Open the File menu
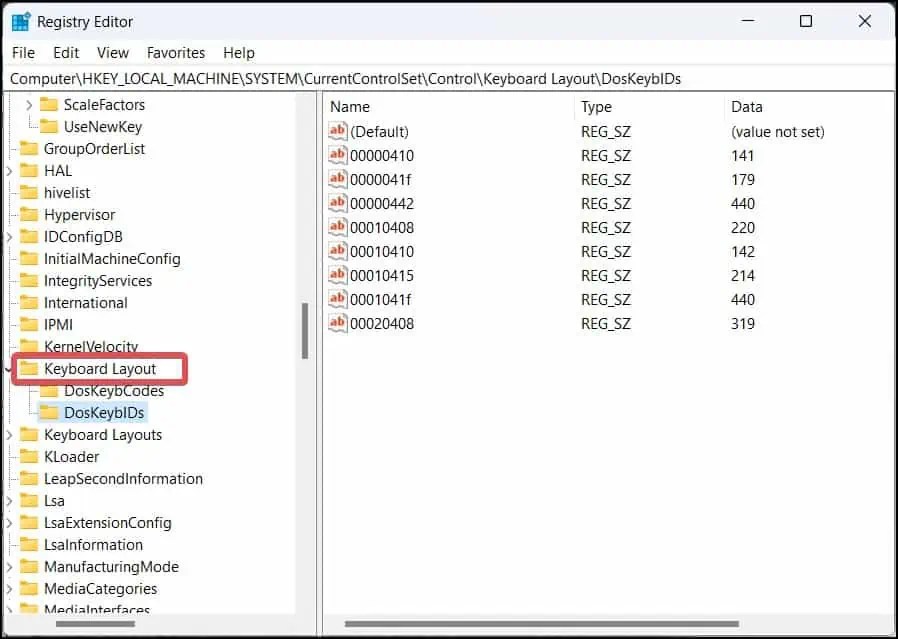The height and width of the screenshot is (639, 898). (x=22, y=52)
